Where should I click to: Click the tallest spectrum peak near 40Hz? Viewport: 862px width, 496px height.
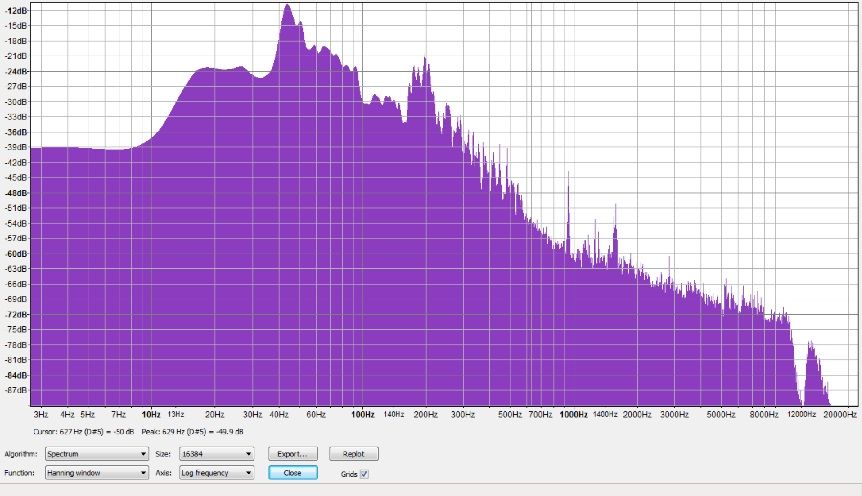point(287,12)
